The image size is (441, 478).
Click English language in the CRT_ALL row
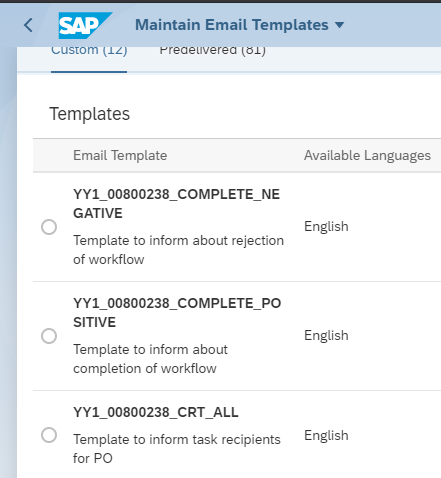pos(326,435)
